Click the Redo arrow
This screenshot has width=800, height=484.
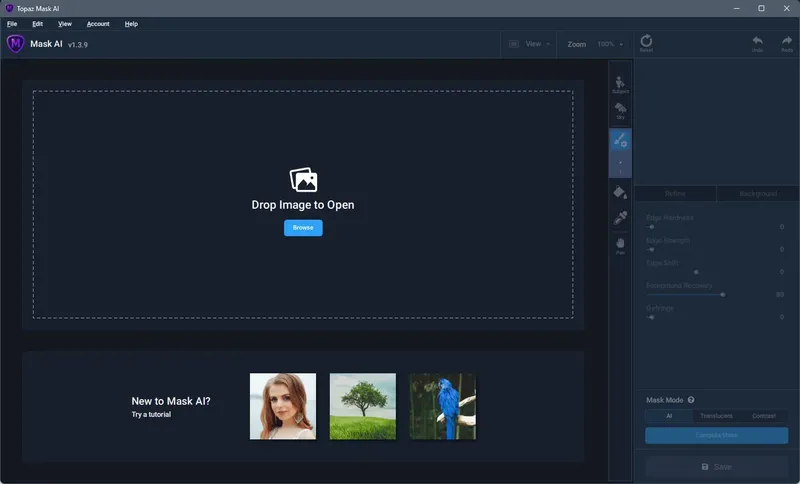click(787, 43)
